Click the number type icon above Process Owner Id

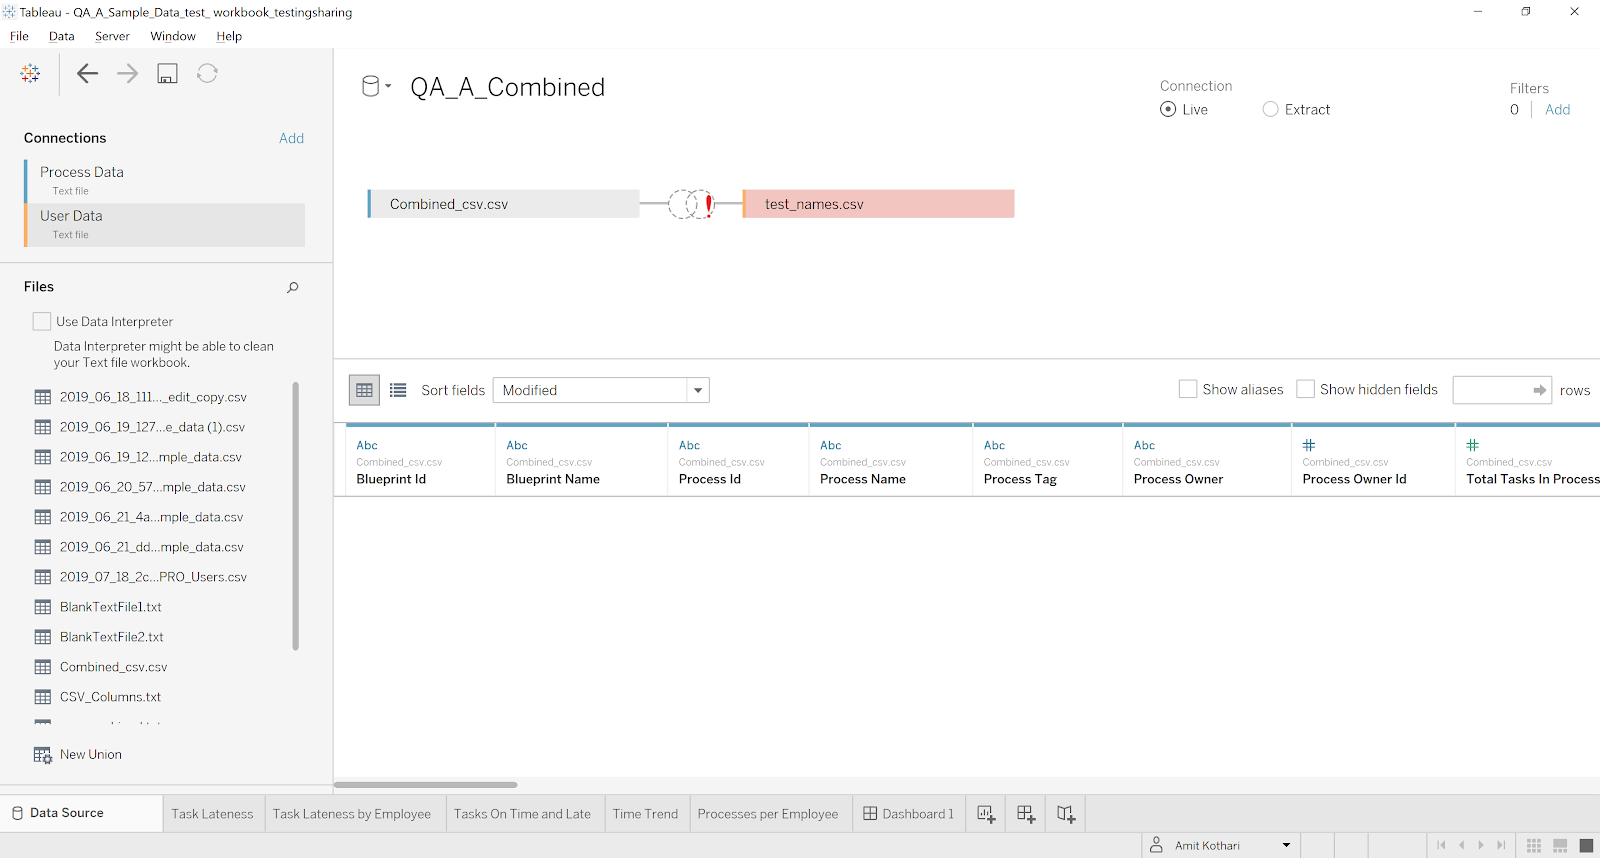click(x=1309, y=445)
